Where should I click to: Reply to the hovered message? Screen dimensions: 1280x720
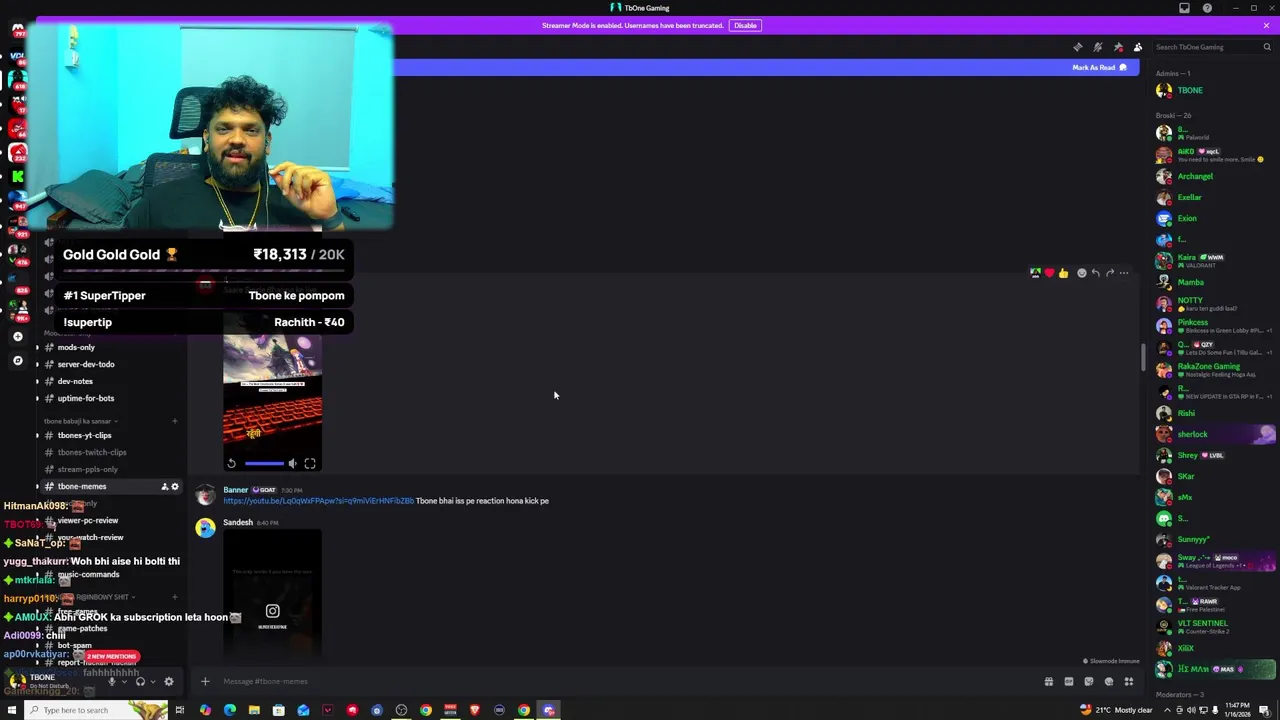(1095, 273)
